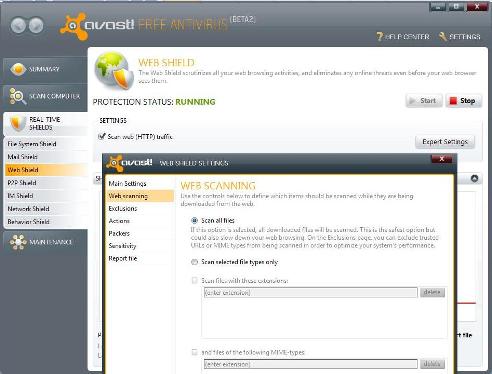Screen dimensions: 492x374
Task: Open the Summary section
Action: (45, 69)
